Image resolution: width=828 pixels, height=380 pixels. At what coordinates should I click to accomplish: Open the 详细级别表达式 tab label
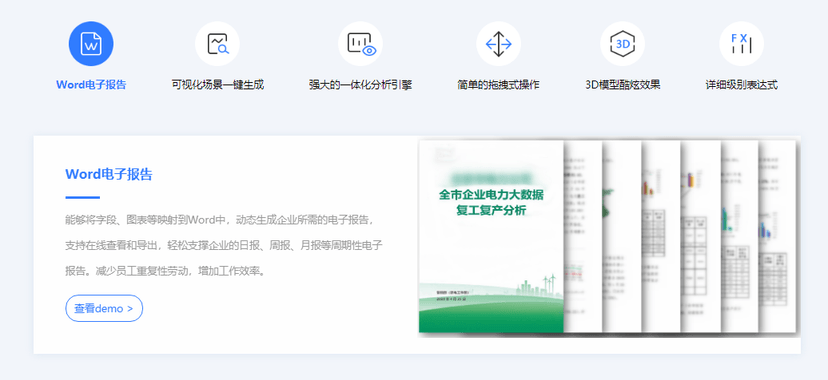(741, 85)
